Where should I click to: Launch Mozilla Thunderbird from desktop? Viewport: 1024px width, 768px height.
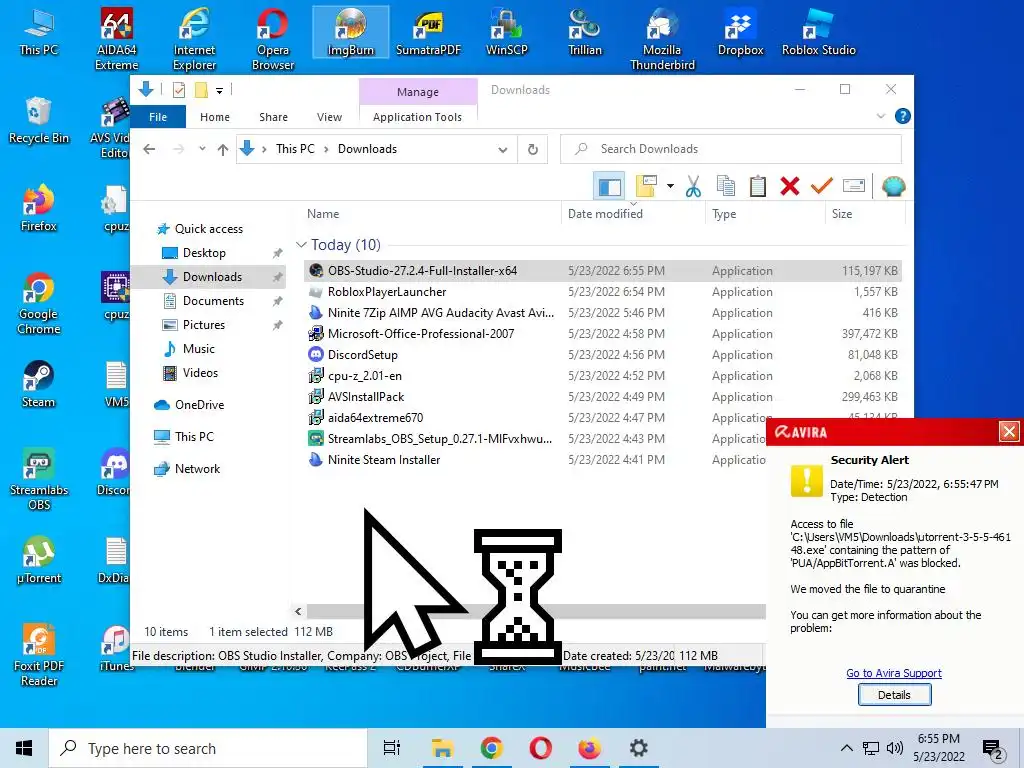point(662,39)
